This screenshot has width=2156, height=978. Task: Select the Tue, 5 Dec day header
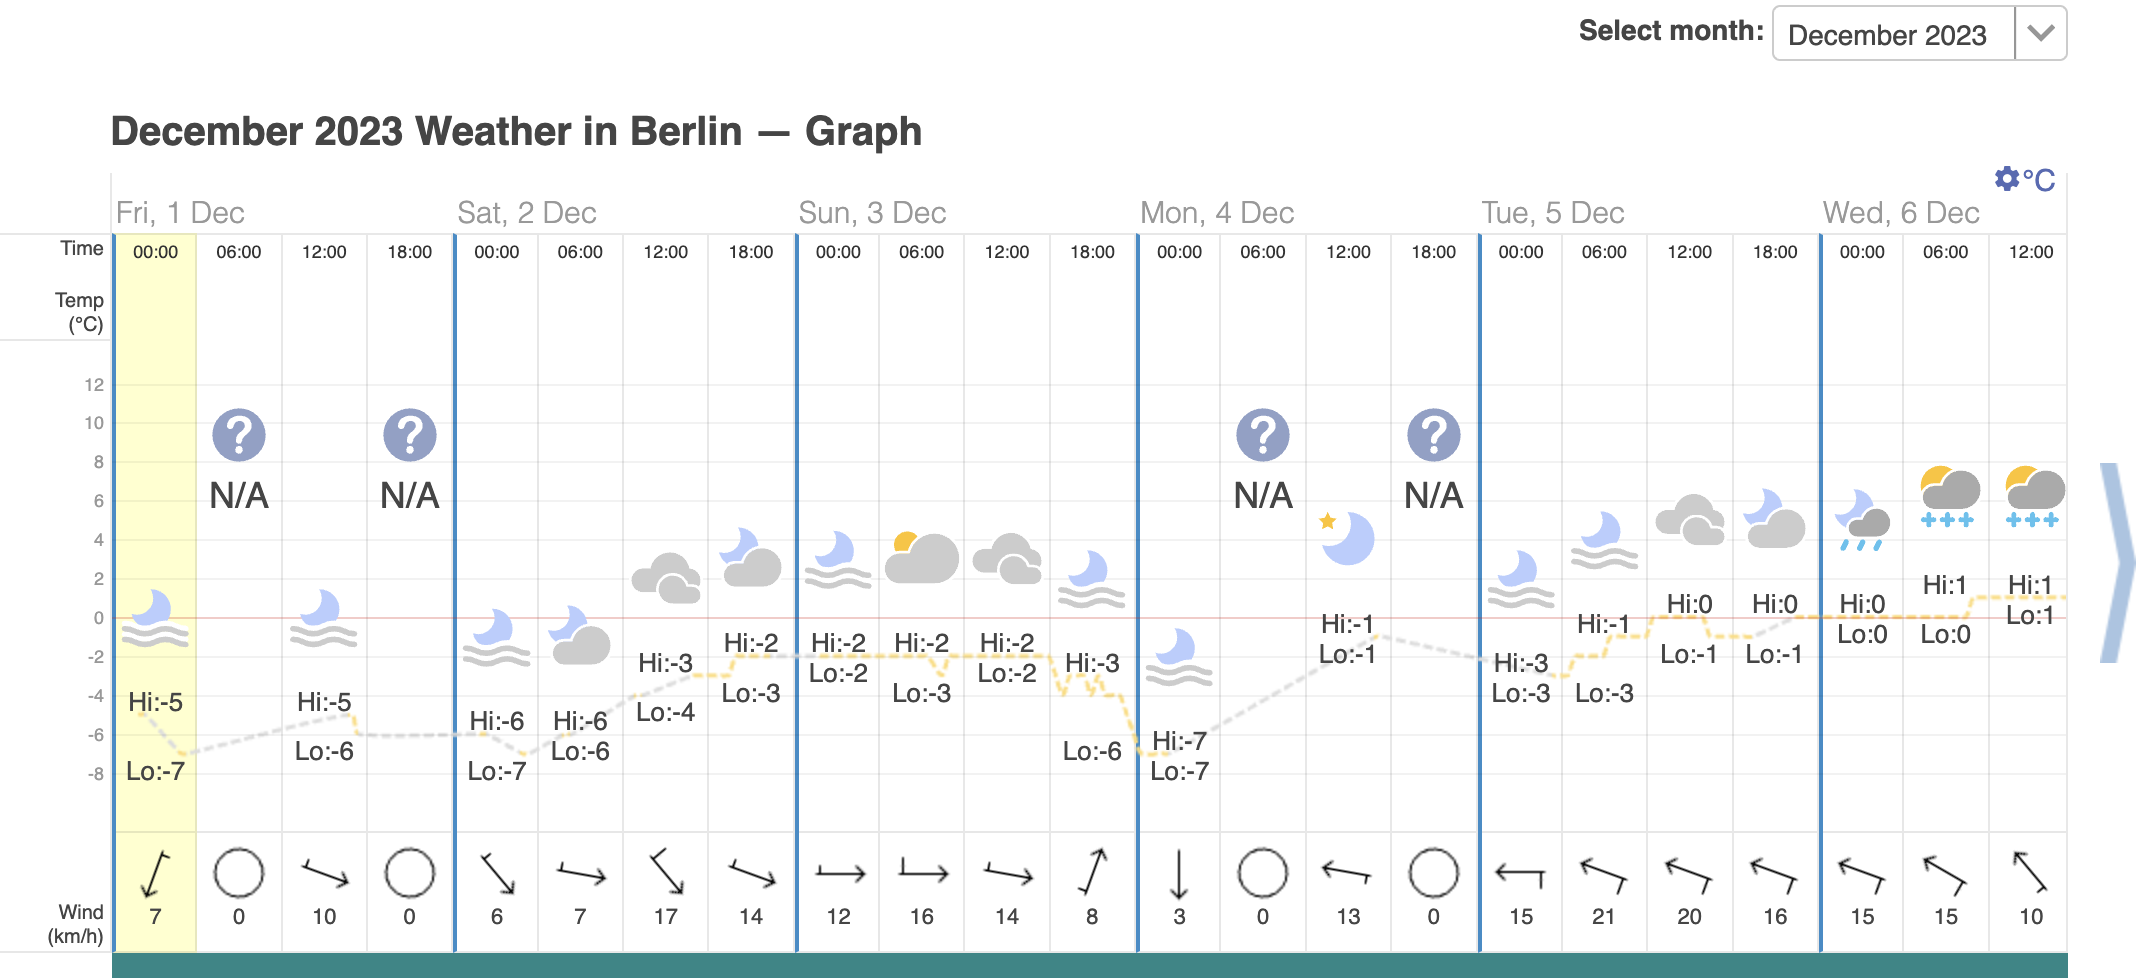pos(1553,213)
